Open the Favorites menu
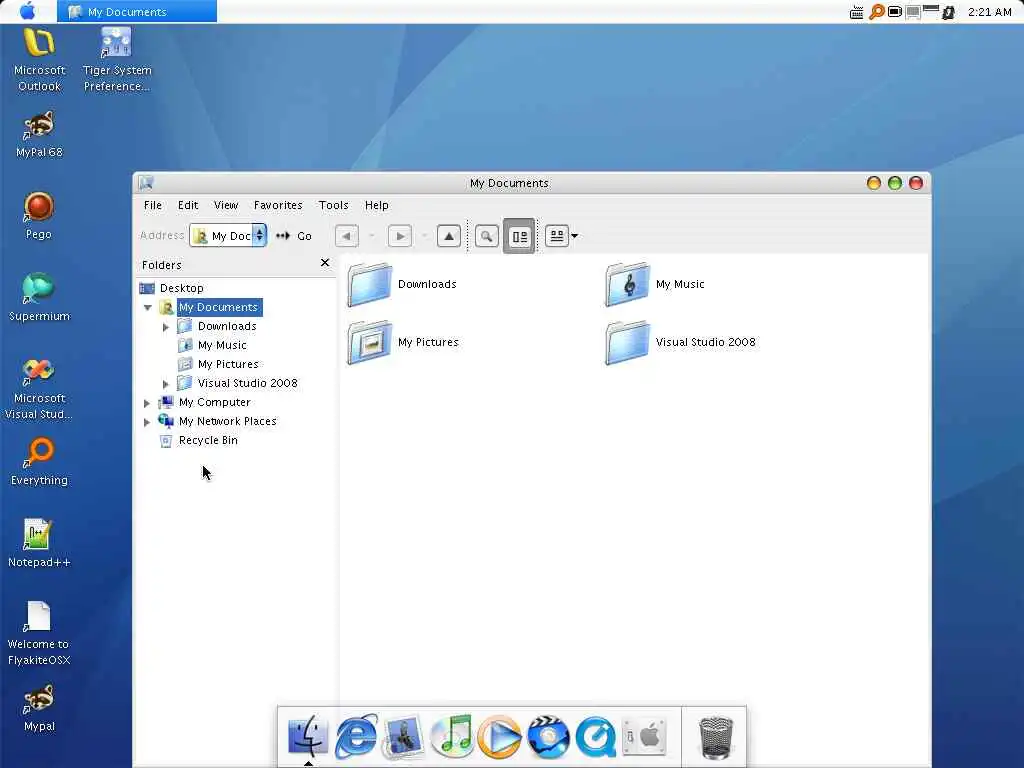Screen dimensions: 1024x768 coord(278,205)
